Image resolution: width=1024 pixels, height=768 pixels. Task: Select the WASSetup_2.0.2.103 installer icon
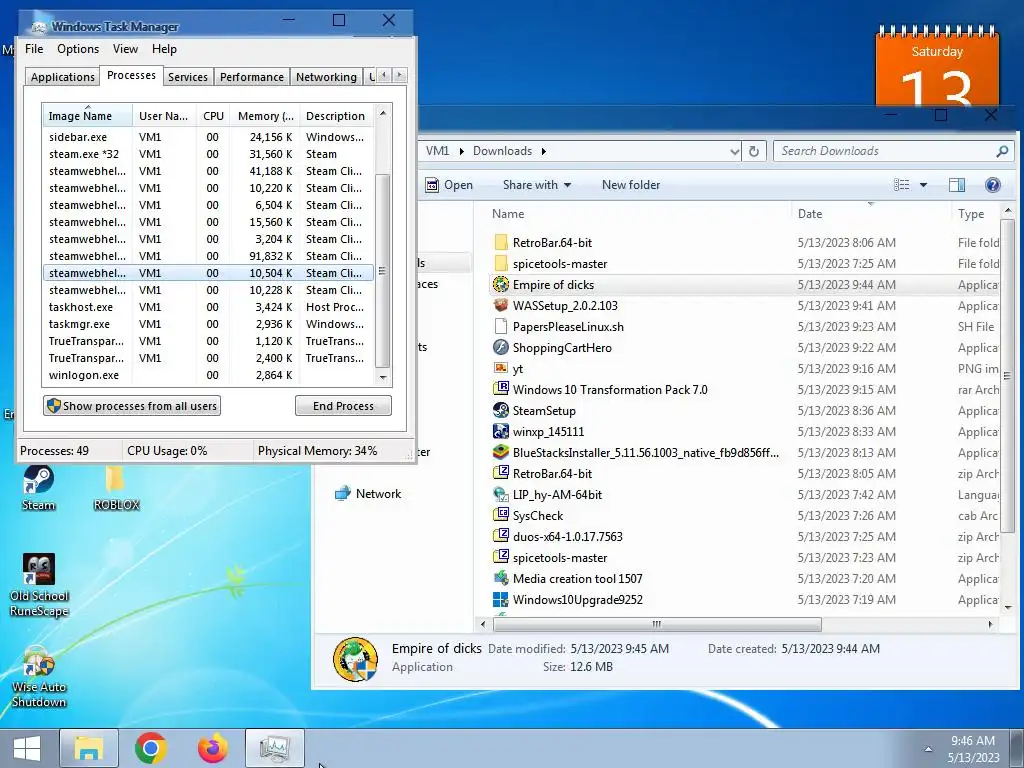click(x=501, y=306)
